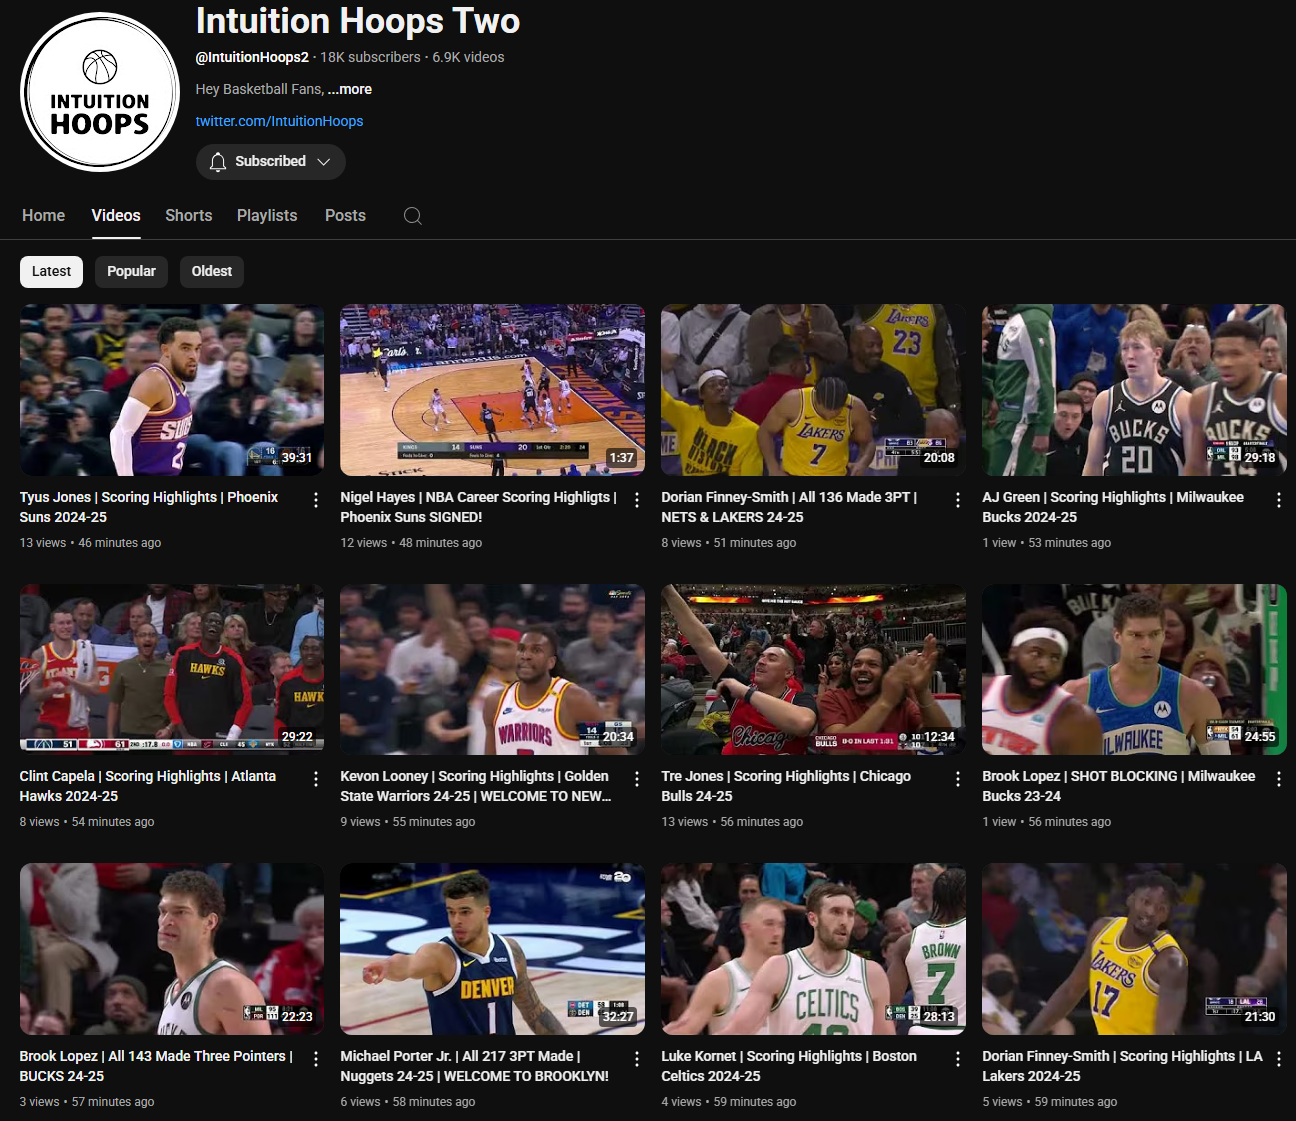The width and height of the screenshot is (1296, 1121).
Task: Open three-dot menu for Tre Jones video
Action: tap(958, 779)
